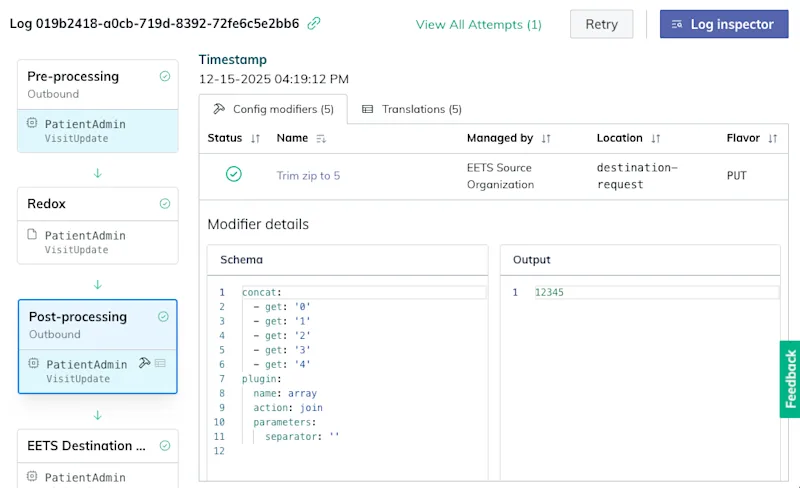Click the EETS Source Organization cell
Image resolution: width=800 pixels, height=488 pixels.
point(500,176)
